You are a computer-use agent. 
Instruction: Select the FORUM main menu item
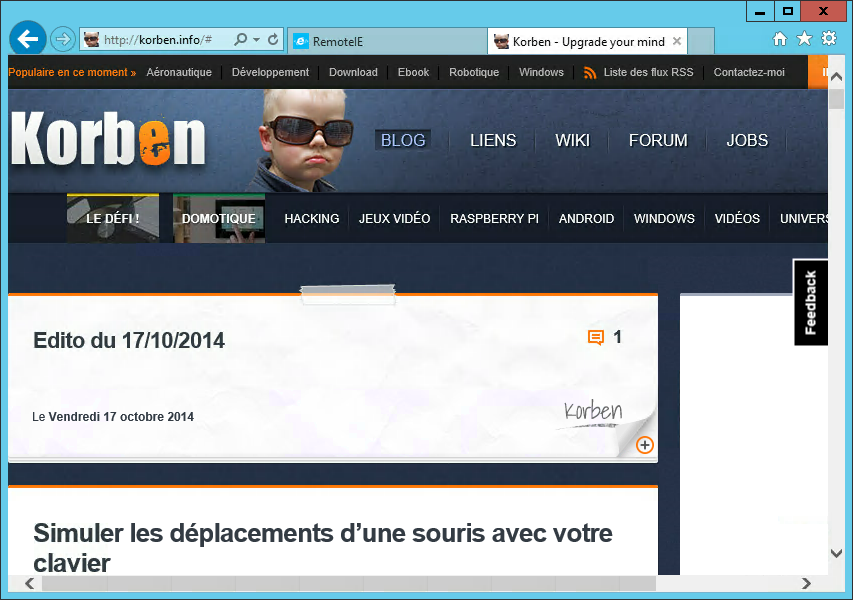(658, 140)
